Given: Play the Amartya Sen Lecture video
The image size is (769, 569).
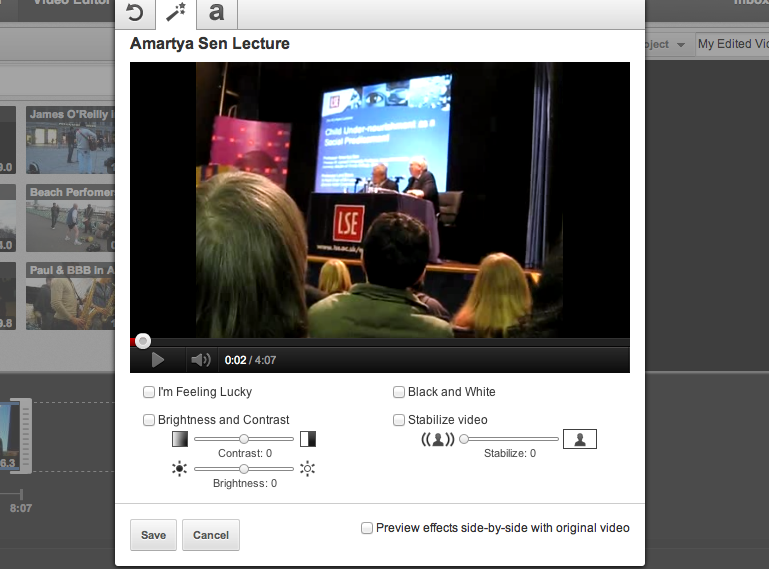Looking at the screenshot, I should click(157, 360).
